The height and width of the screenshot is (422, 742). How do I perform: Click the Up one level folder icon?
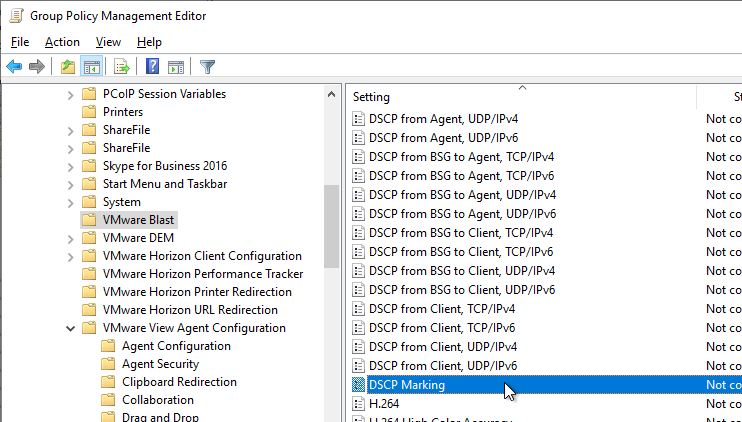click(68, 67)
